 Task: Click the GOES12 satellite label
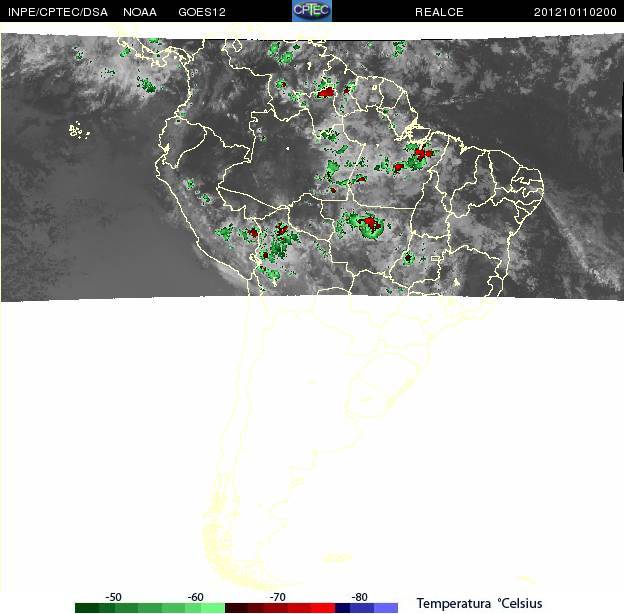[x=202, y=12]
